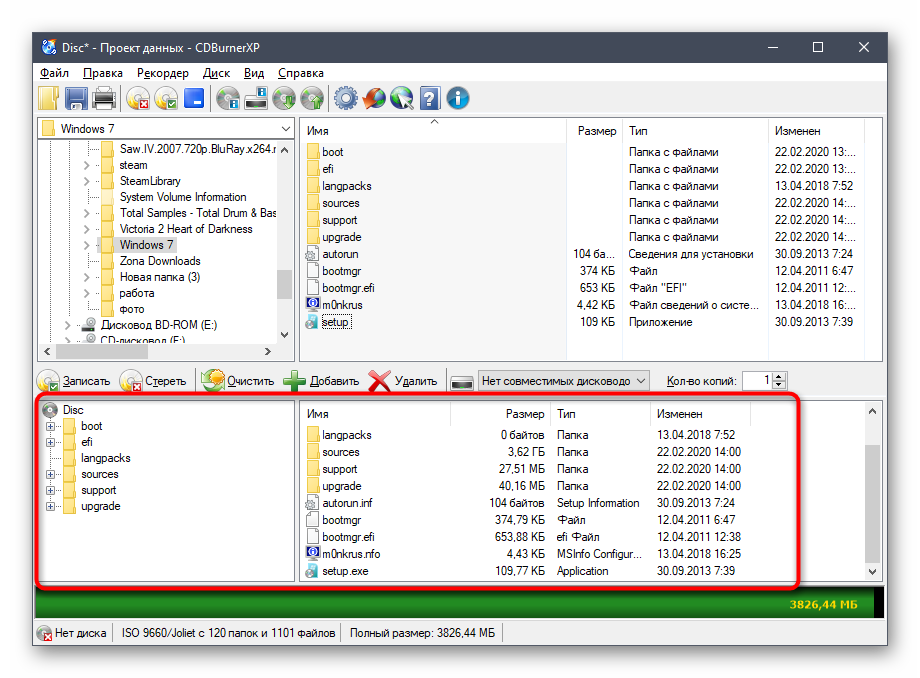Click the help question mark icon
This screenshot has height=678, width=920.
click(430, 98)
